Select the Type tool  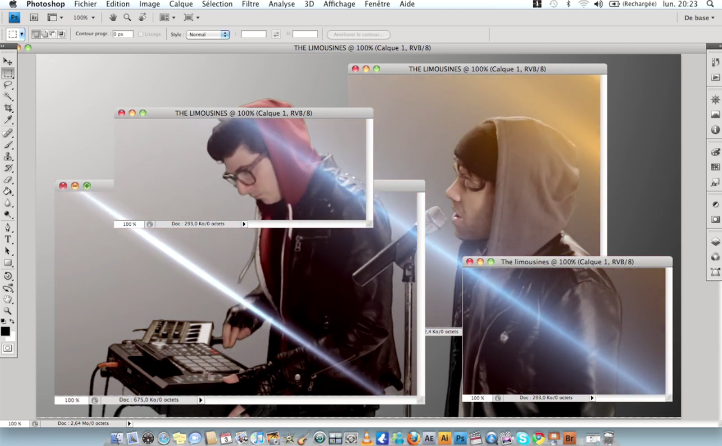tap(8, 239)
